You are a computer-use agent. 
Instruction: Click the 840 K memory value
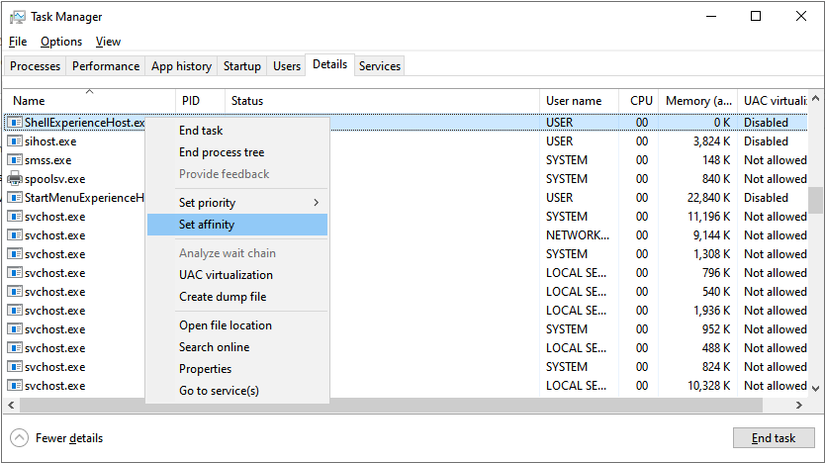tap(716, 179)
